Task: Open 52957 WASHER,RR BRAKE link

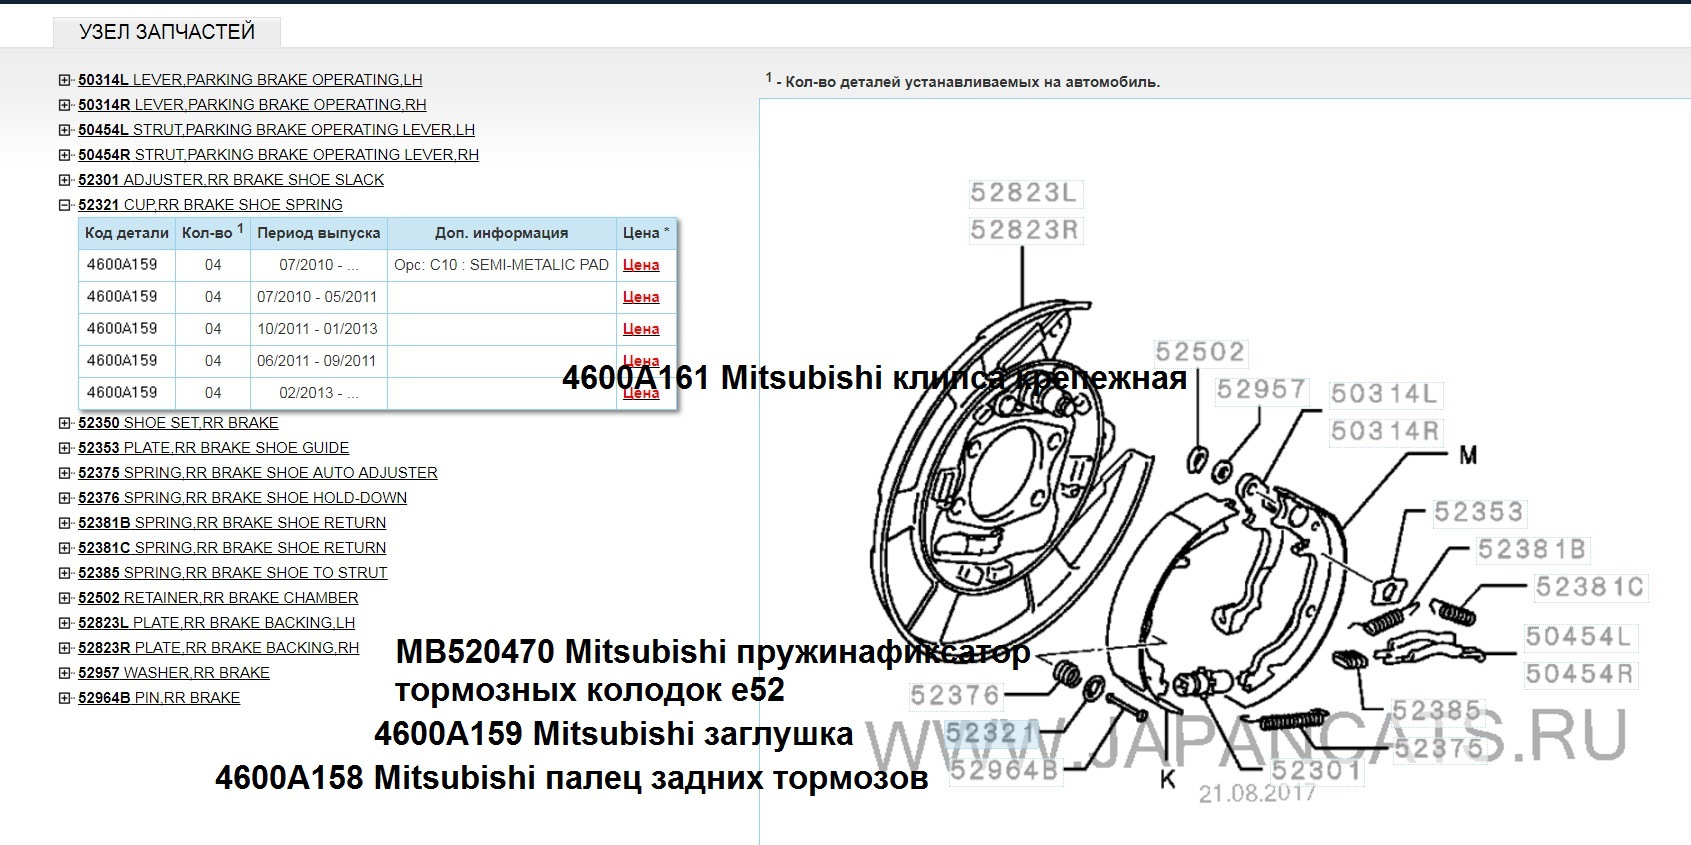Action: tap(174, 673)
